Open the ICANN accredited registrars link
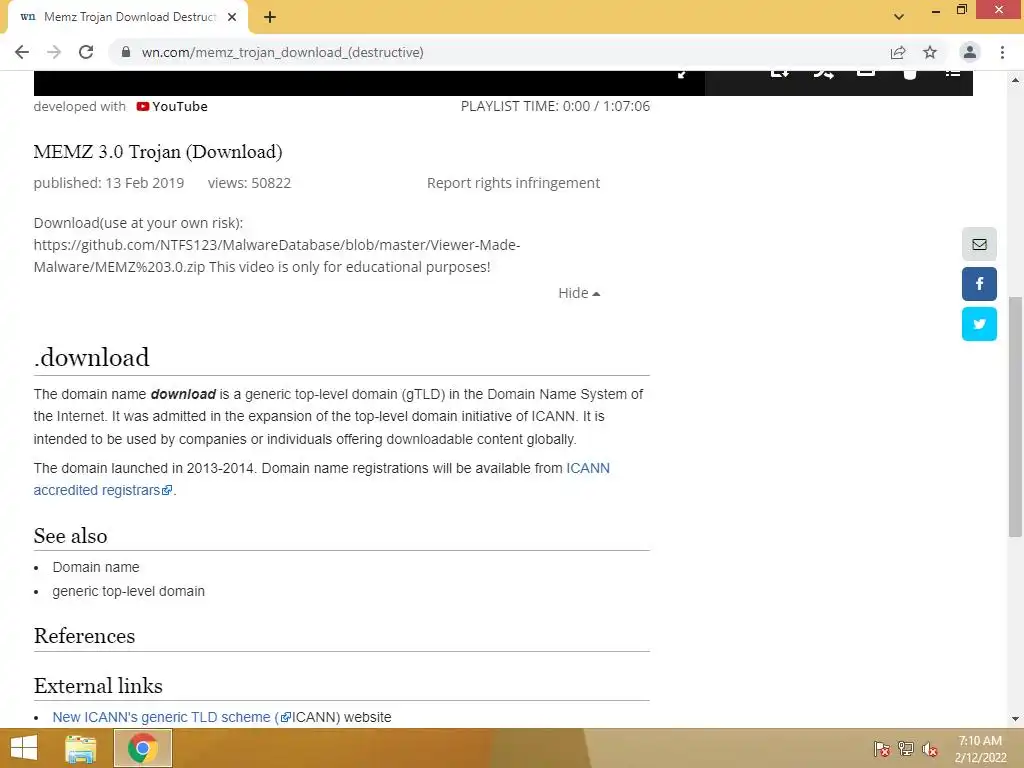Image resolution: width=1024 pixels, height=768 pixels. (x=321, y=479)
